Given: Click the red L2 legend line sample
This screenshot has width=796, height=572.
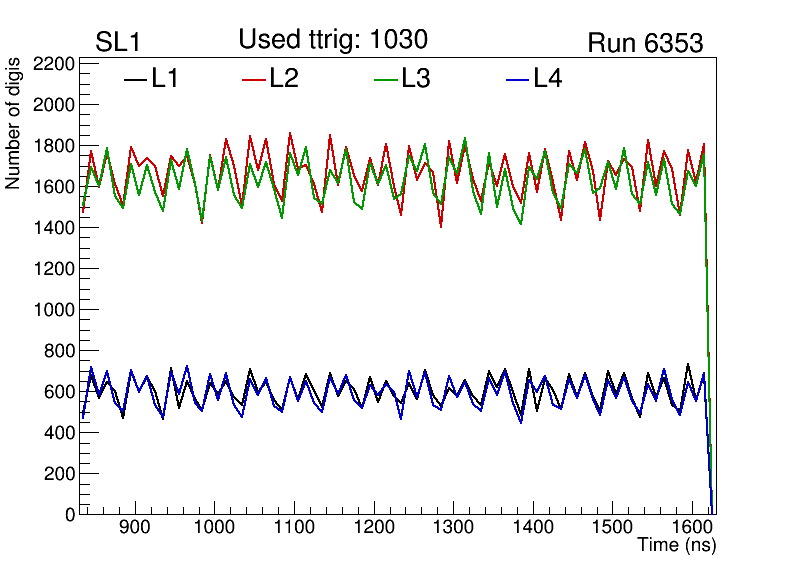Looking at the screenshot, I should click(x=255, y=80).
